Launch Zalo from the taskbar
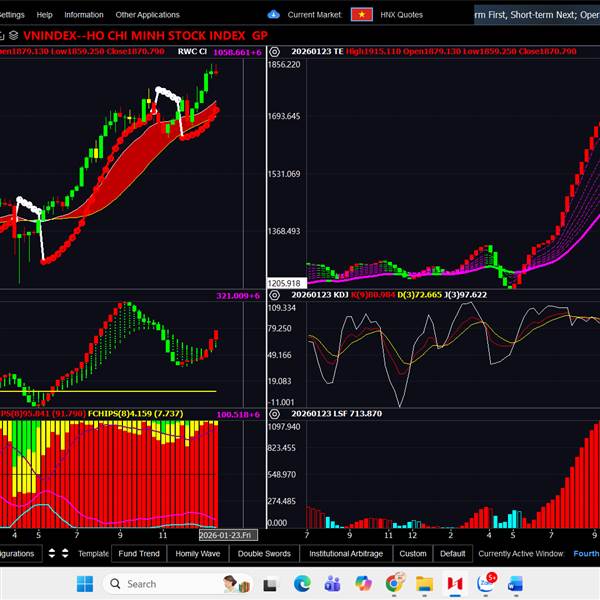The width and height of the screenshot is (600, 600). (485, 583)
